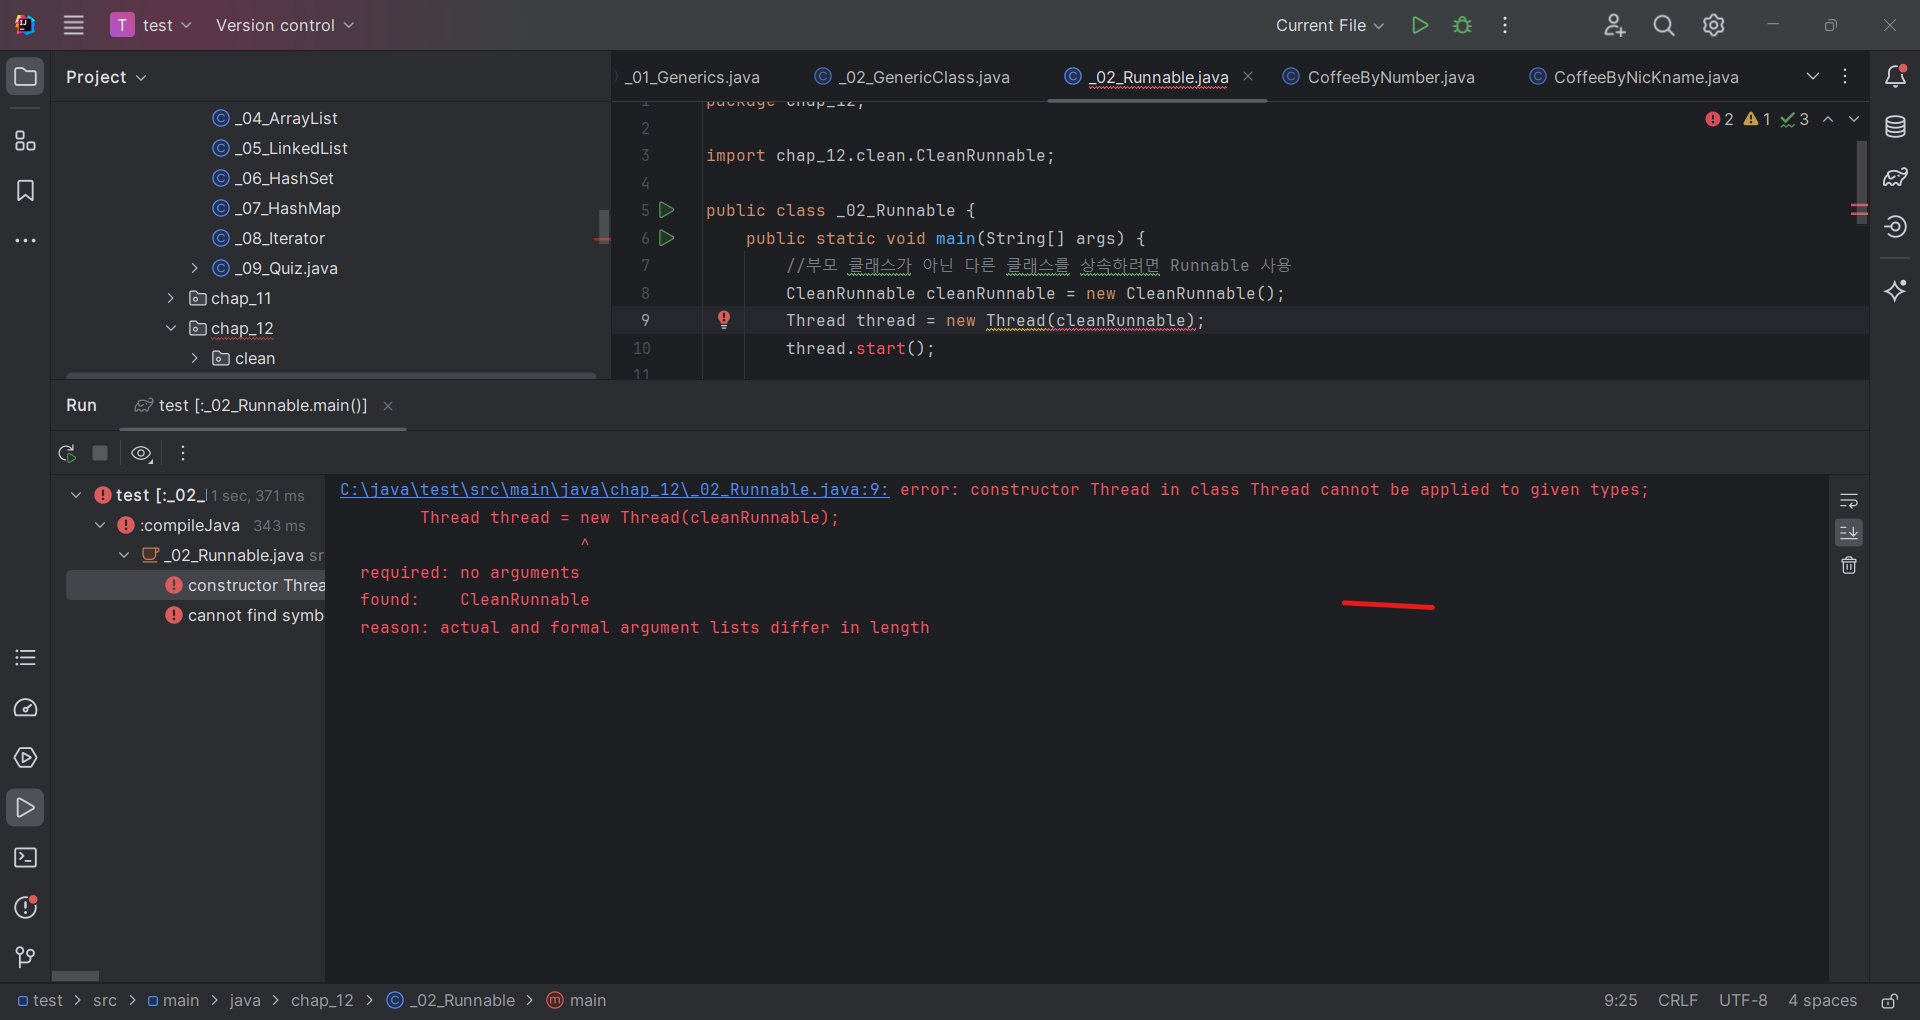Expand the clean package folder
The height and width of the screenshot is (1020, 1920).
(195, 358)
